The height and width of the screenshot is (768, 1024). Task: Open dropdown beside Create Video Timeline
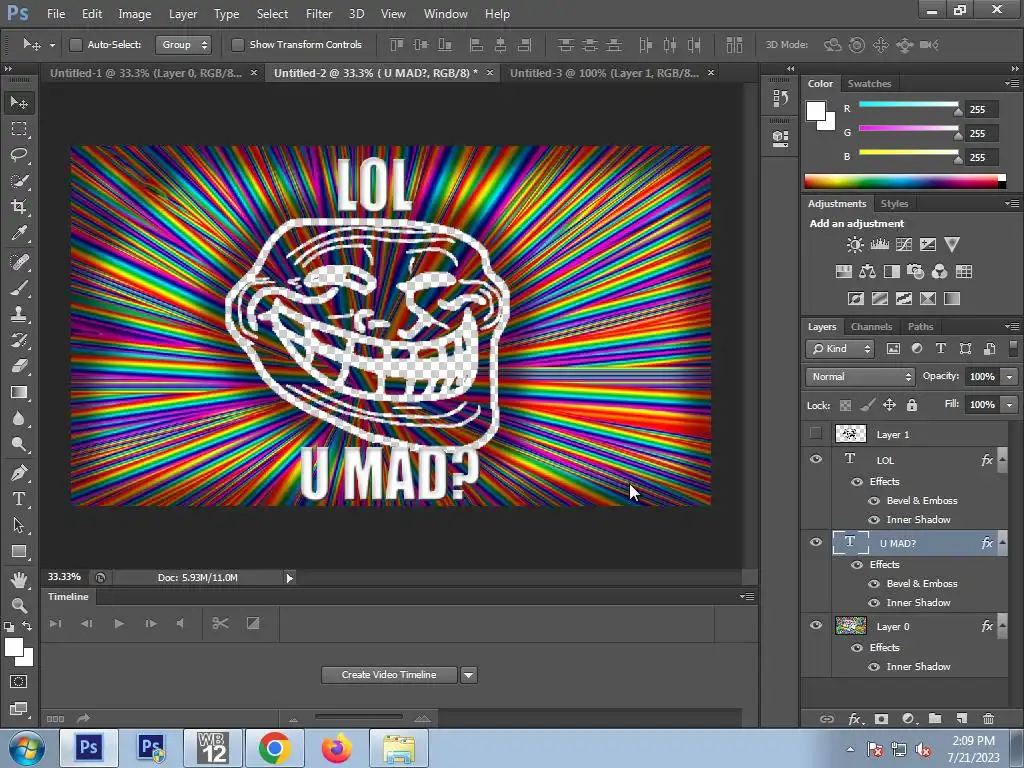pos(469,675)
